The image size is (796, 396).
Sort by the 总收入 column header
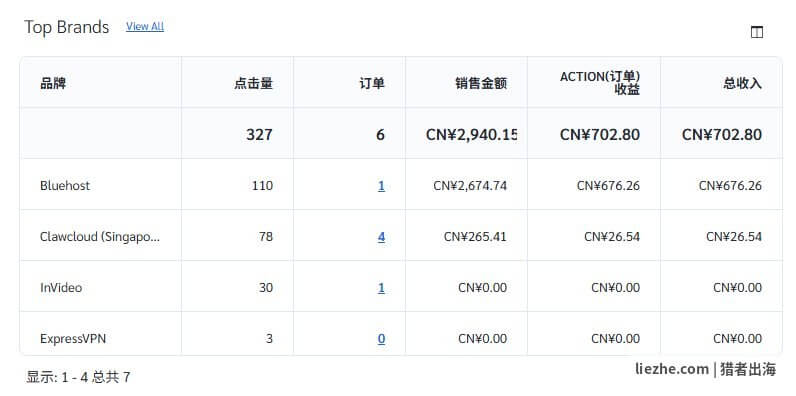743,83
